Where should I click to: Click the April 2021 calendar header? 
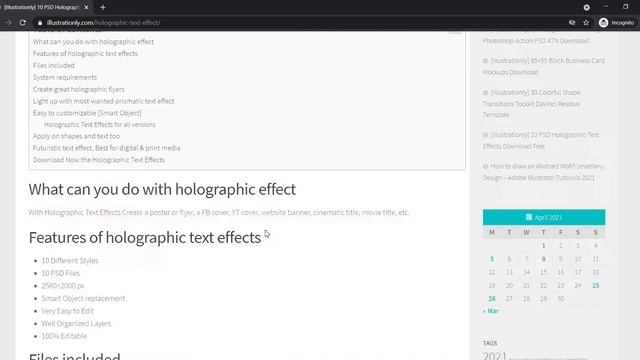pos(544,217)
